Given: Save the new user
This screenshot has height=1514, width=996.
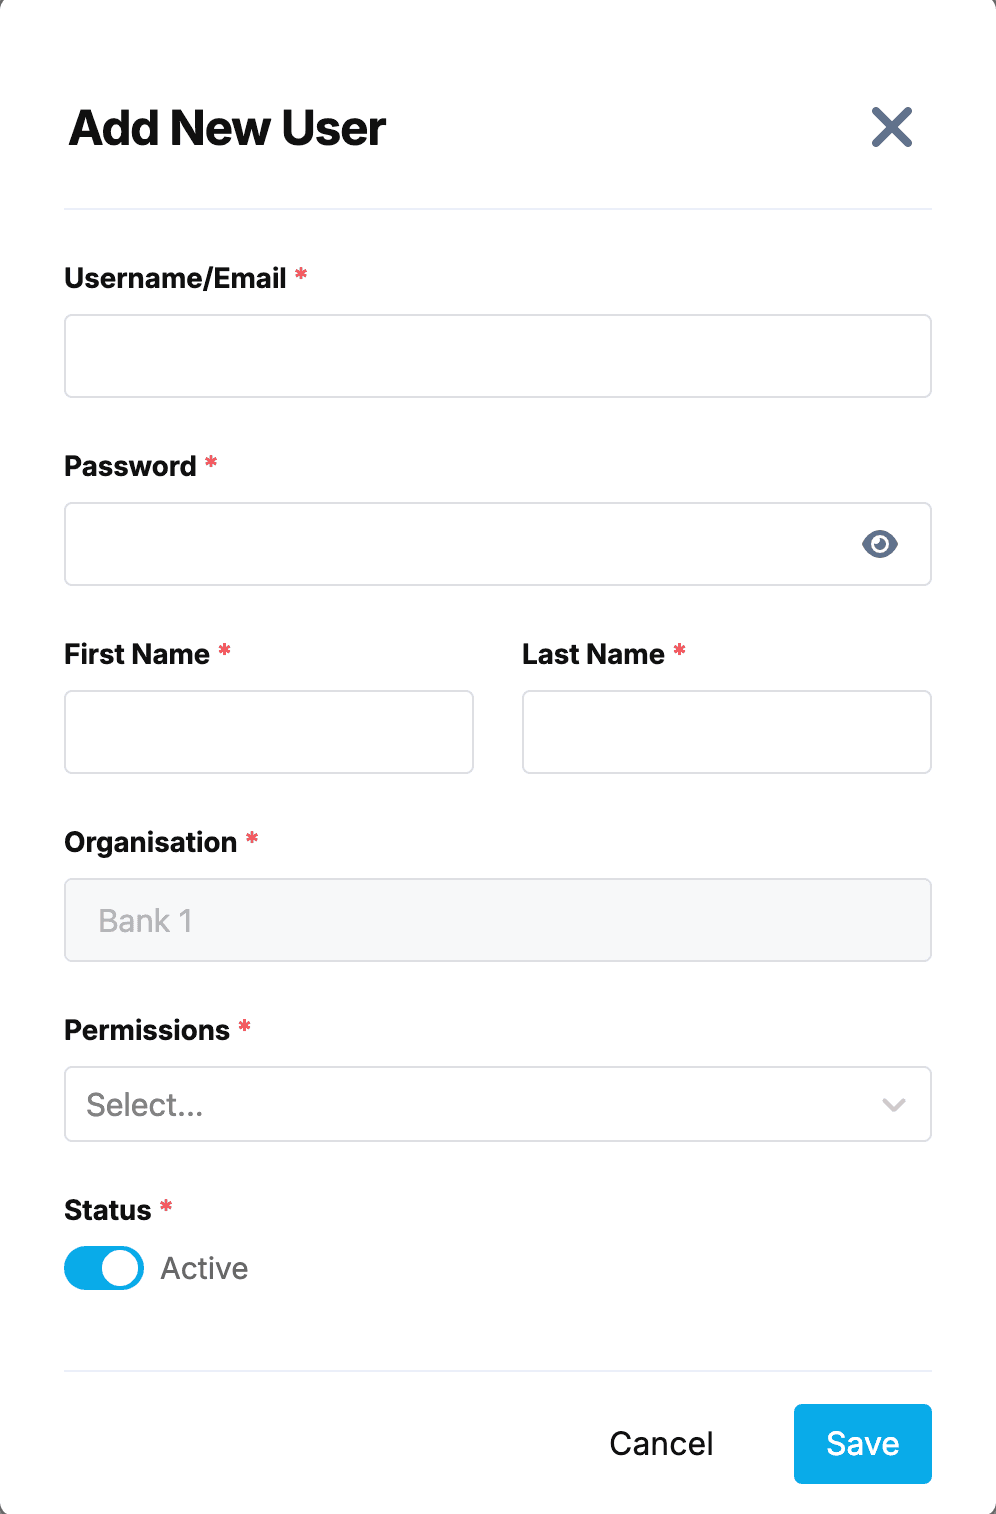Looking at the screenshot, I should coord(863,1444).
